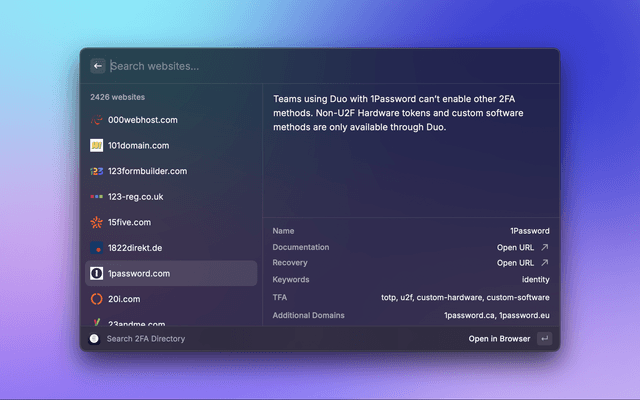
Task: Select the 123formbuilder.com favicon
Action: coord(96,171)
